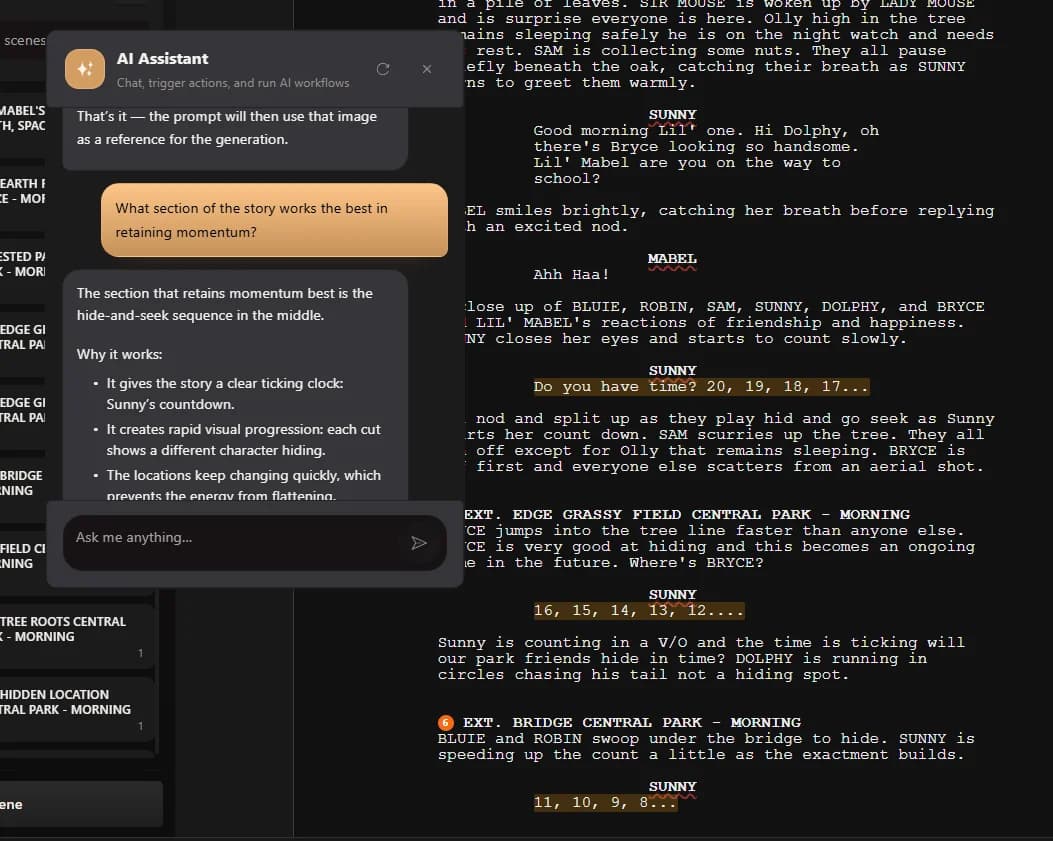Open the AI Assistant sparkle icon
Screen dimensions: 1053x841
(x=85, y=69)
